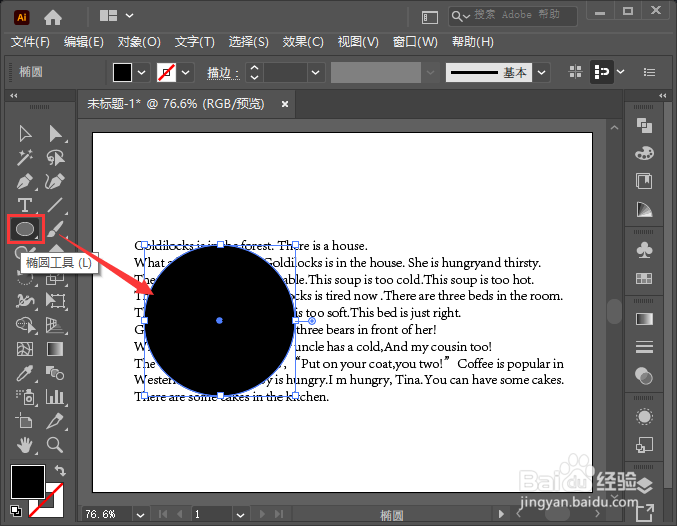Go to the Illustrator home screen

53,17
